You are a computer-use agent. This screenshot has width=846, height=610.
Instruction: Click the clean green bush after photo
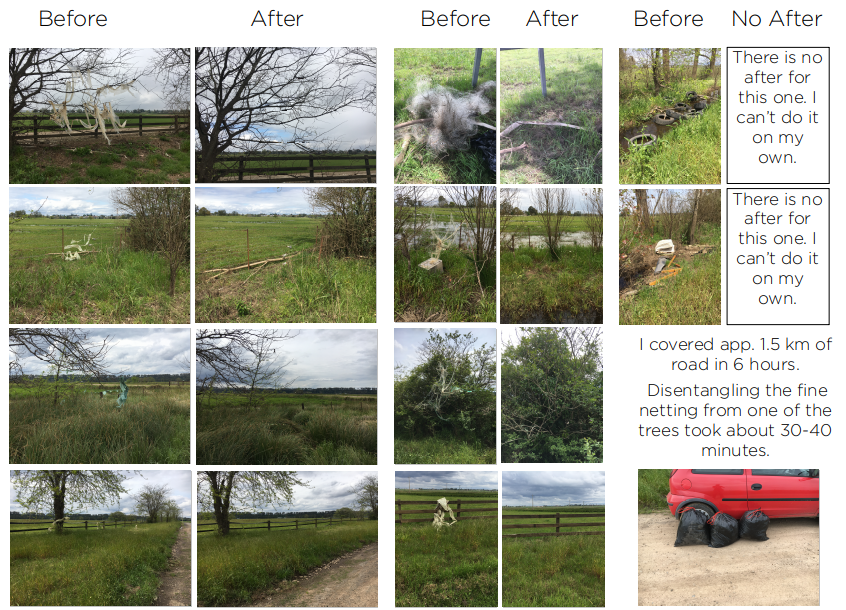551,395
